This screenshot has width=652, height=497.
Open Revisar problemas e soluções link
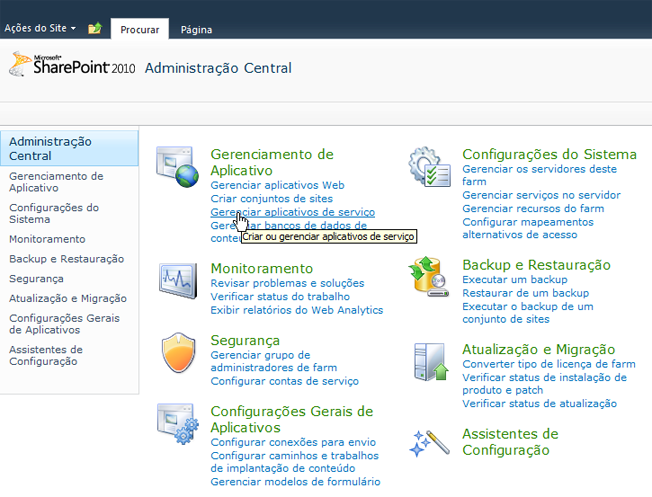(287, 283)
